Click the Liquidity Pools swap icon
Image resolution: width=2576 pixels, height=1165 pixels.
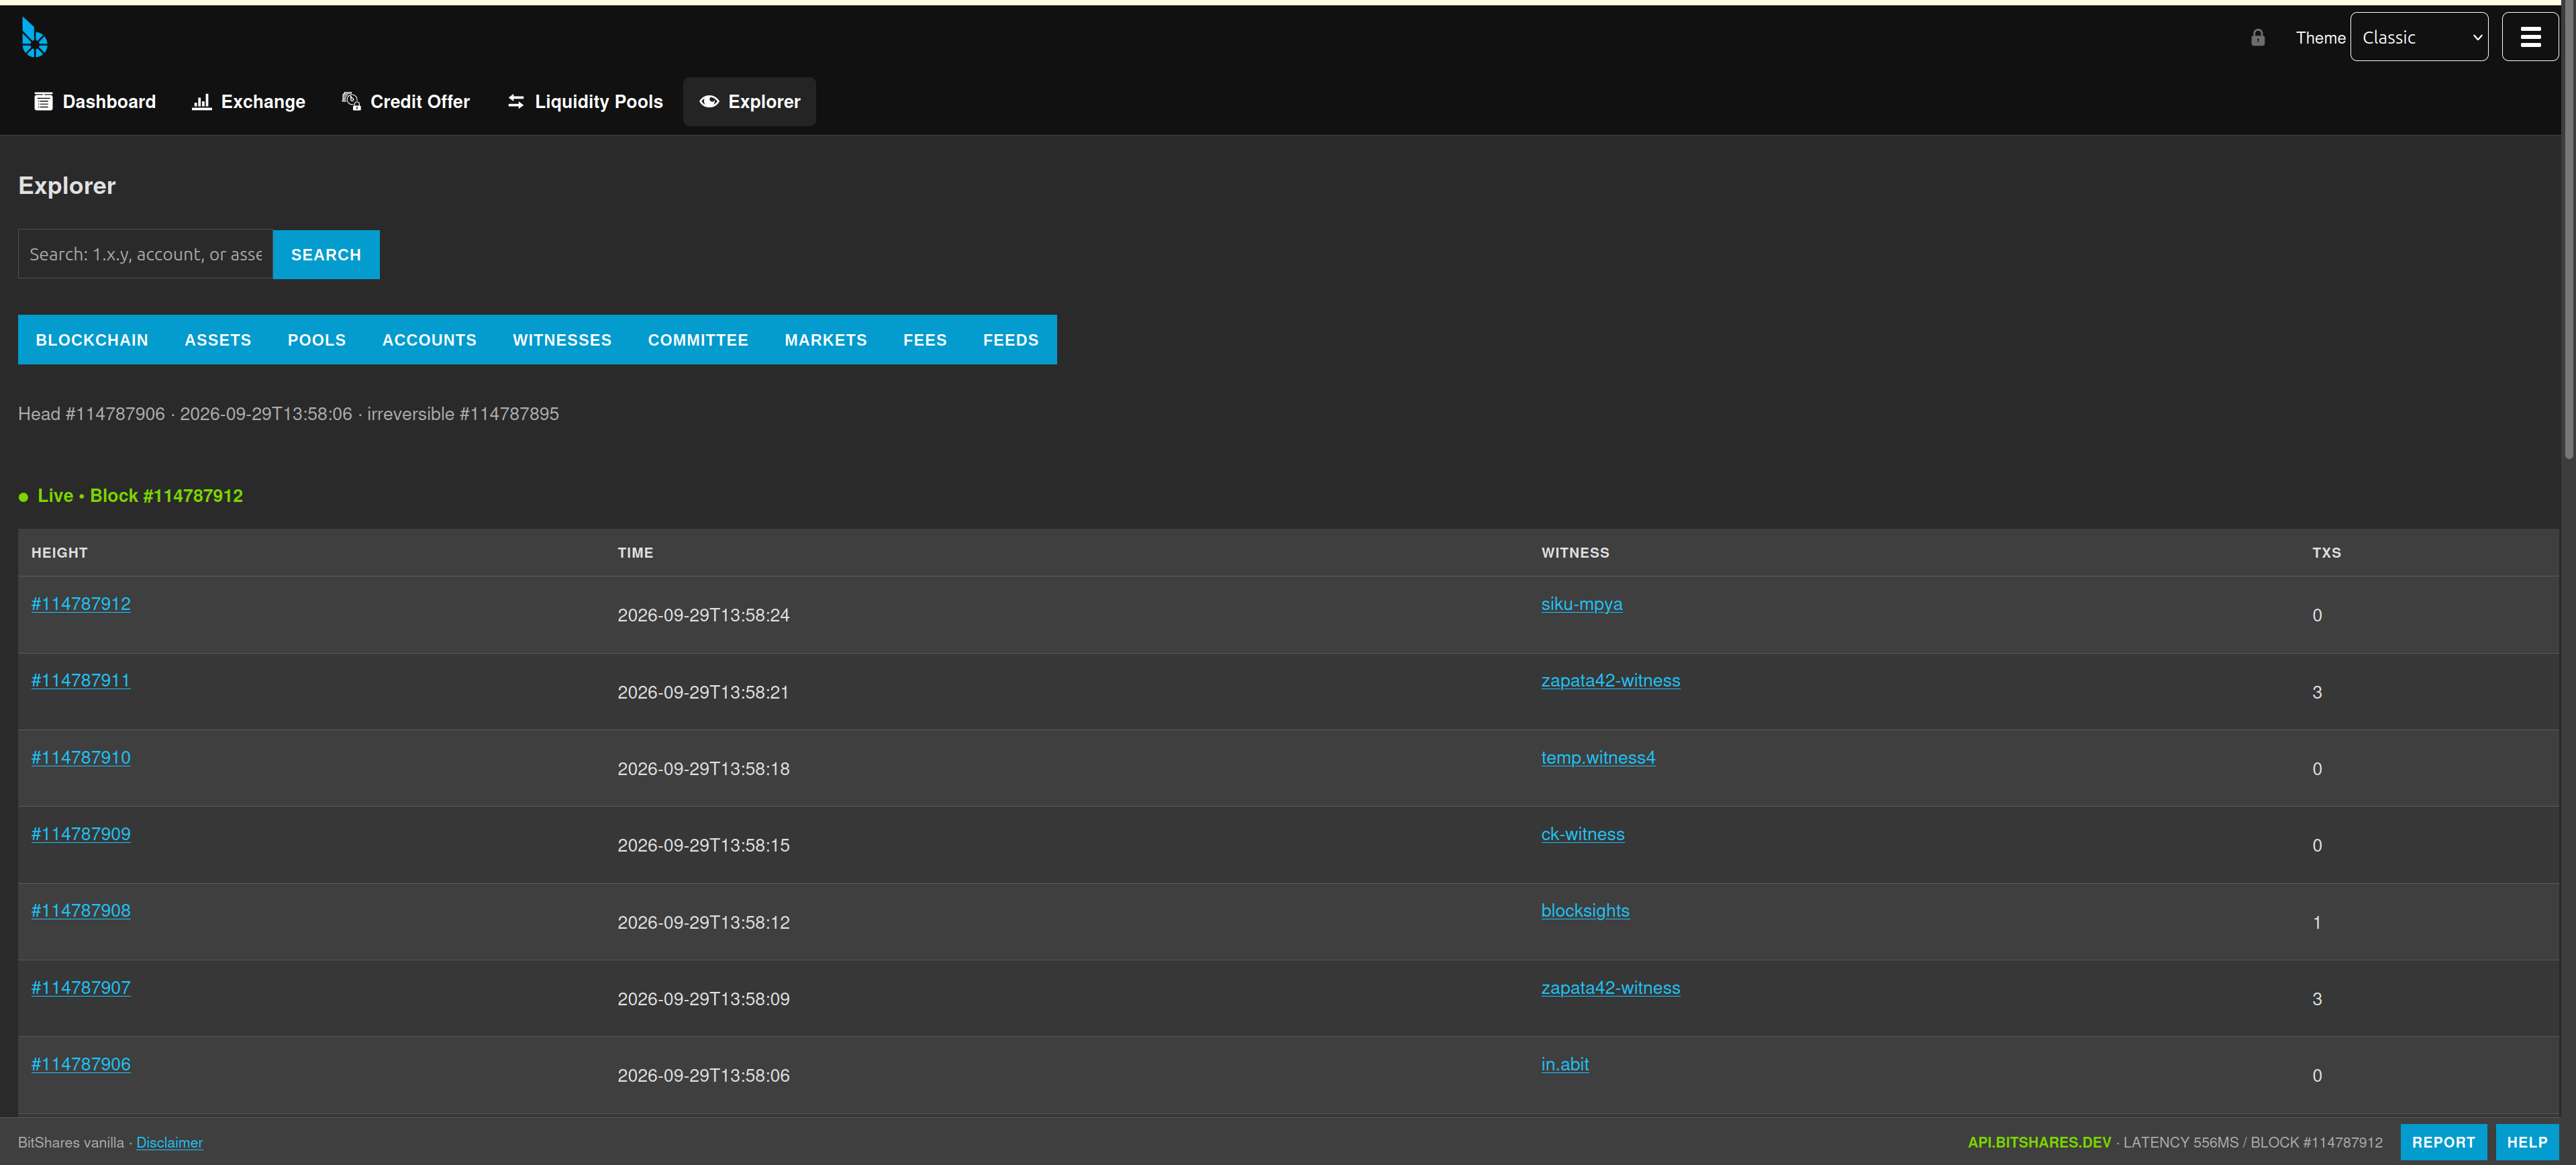click(516, 102)
